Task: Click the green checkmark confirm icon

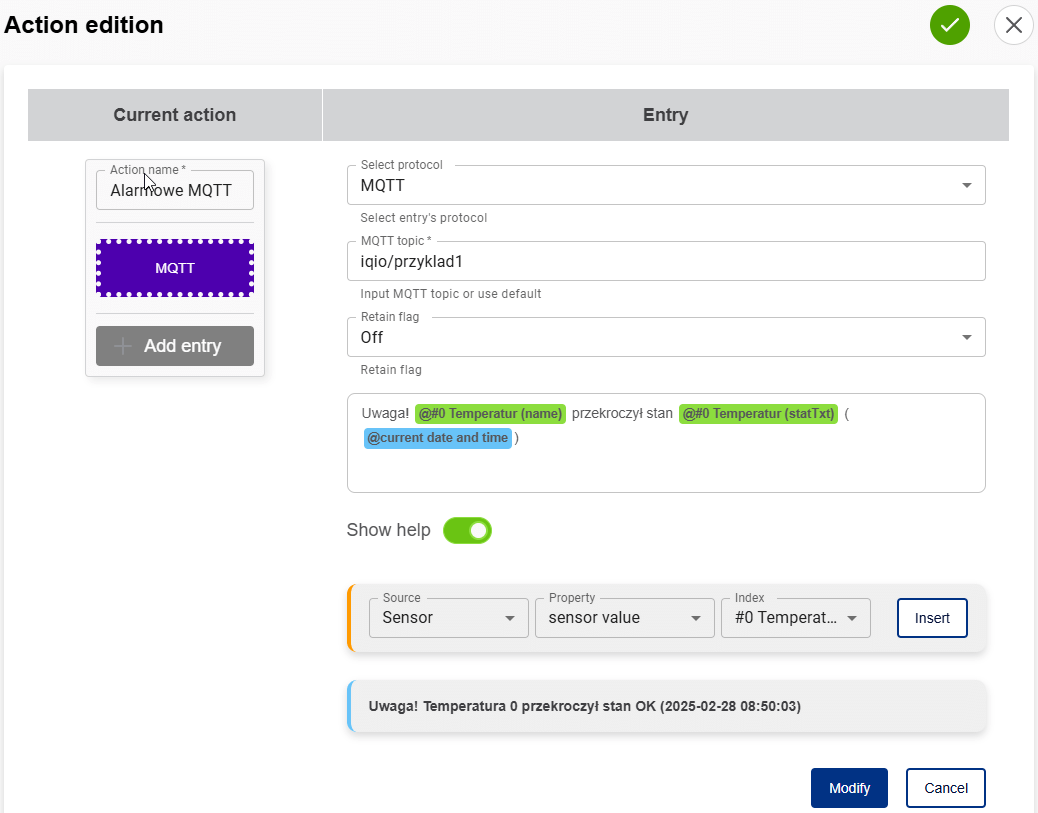Action: pos(949,25)
